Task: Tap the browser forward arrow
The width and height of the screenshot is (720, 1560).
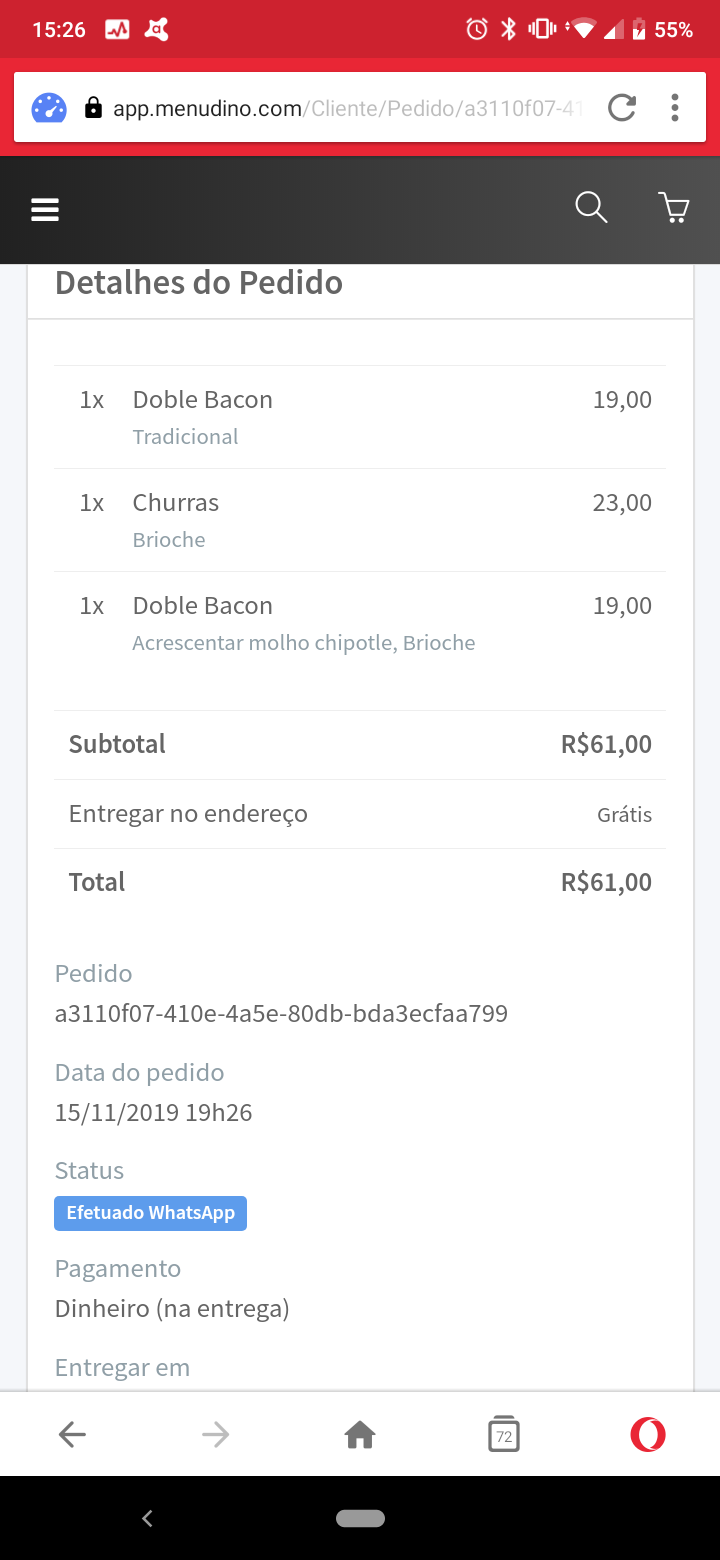Action: pos(215,1435)
